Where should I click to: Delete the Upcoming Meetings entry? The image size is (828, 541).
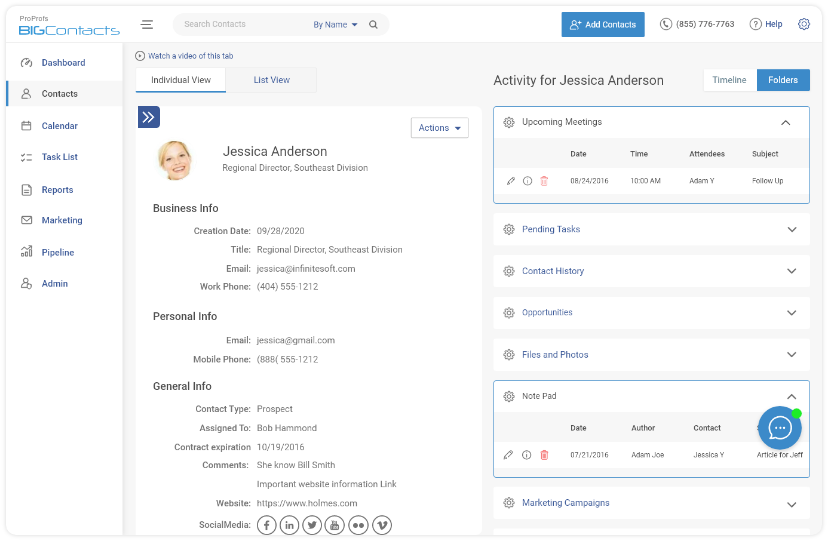click(x=544, y=181)
